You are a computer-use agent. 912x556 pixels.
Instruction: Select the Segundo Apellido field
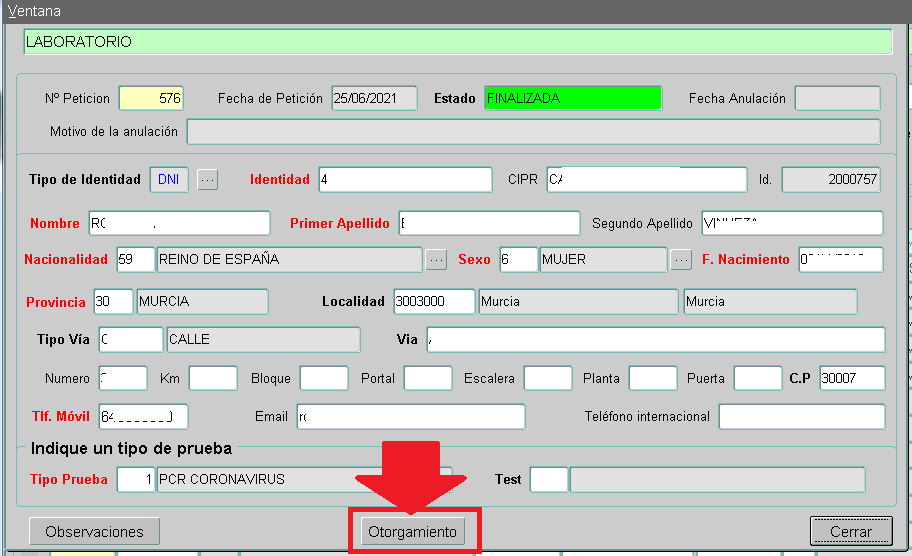coord(792,223)
